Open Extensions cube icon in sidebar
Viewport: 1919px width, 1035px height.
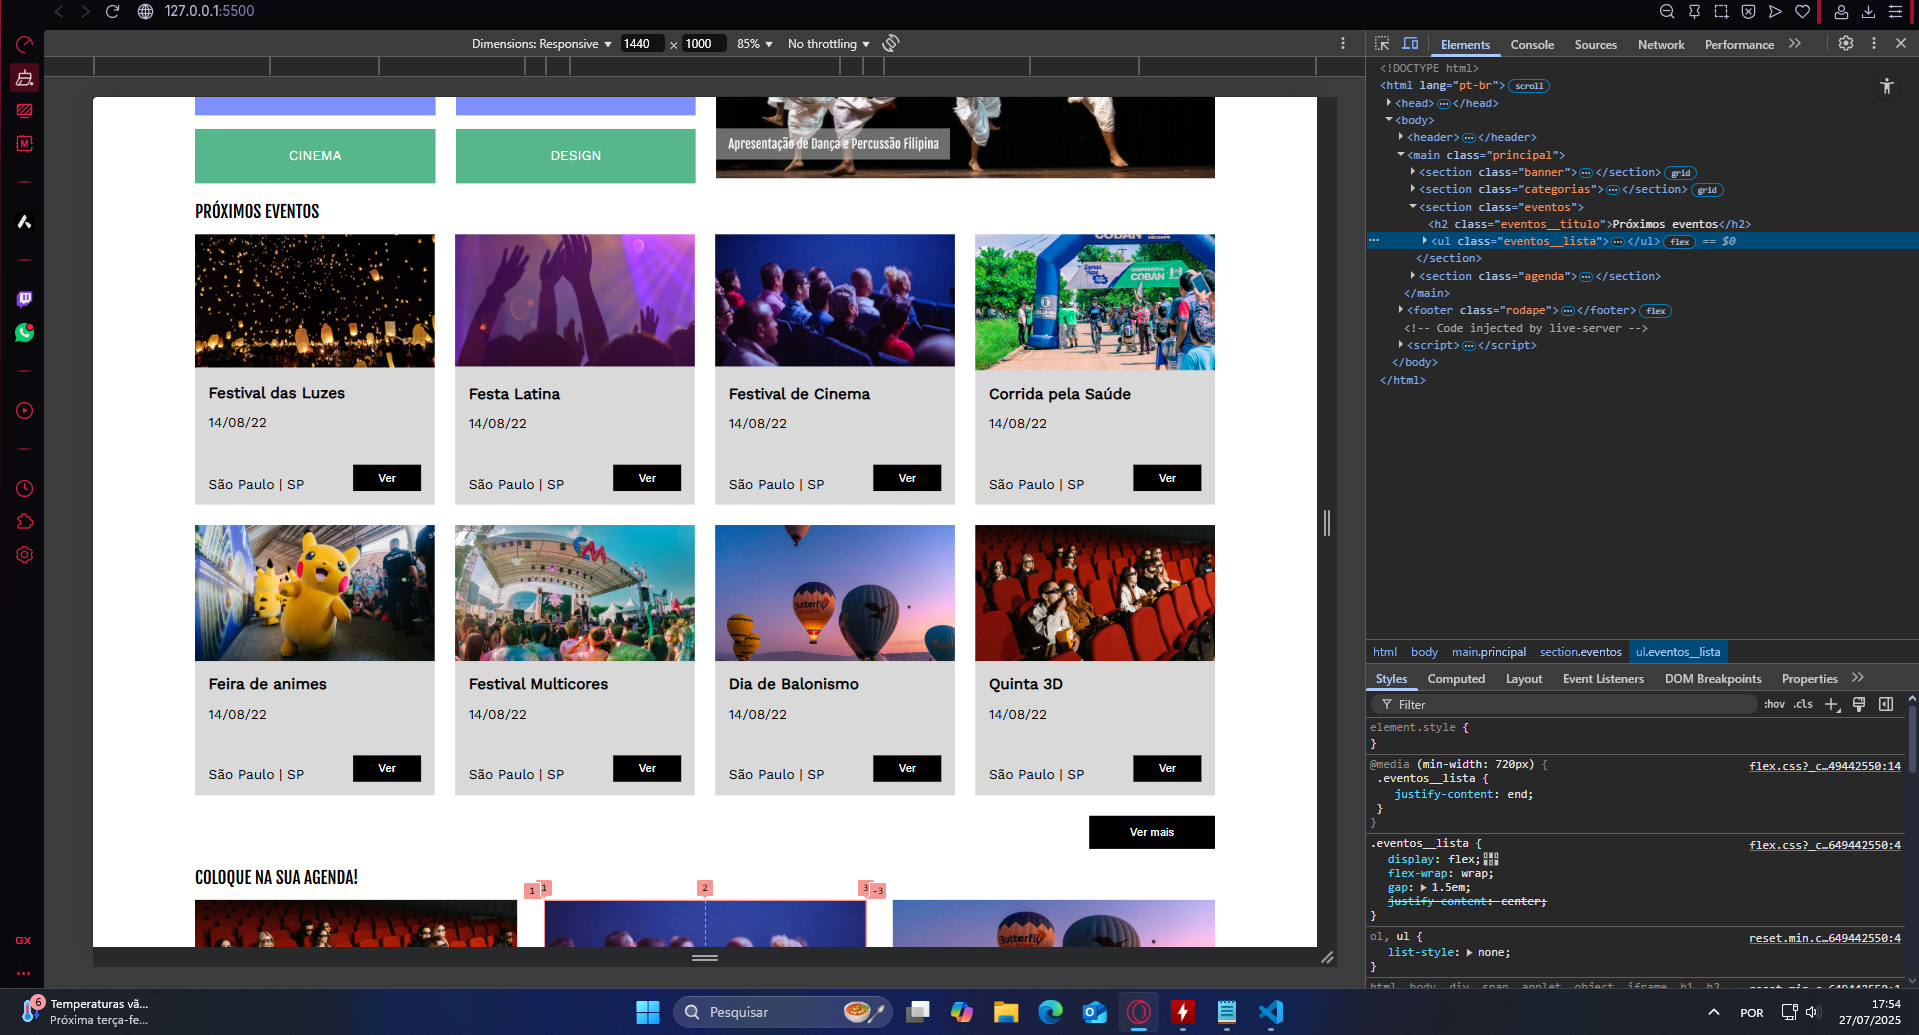point(25,522)
